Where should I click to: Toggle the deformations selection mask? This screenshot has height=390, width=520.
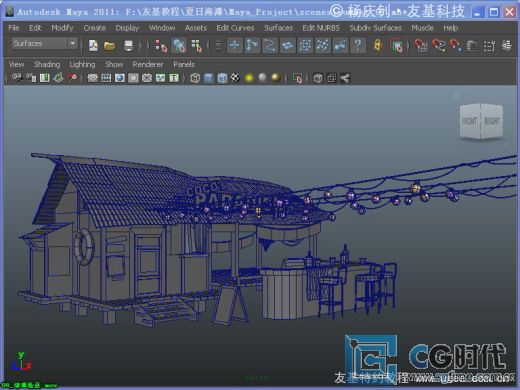pos(305,45)
